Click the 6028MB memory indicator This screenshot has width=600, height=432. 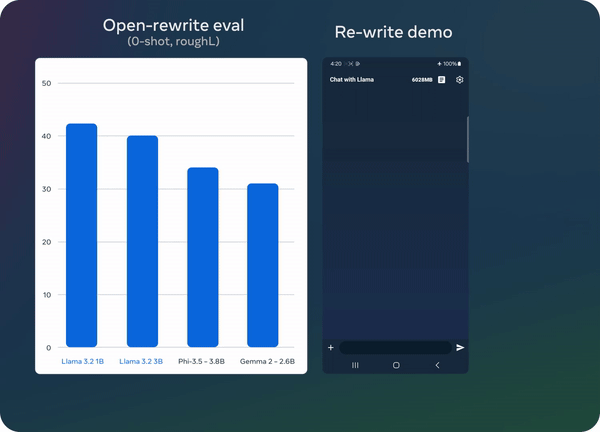pos(421,79)
